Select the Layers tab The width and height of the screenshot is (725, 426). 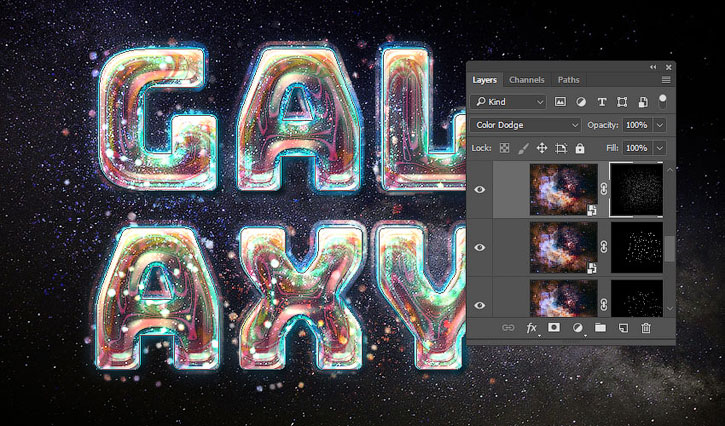click(484, 80)
